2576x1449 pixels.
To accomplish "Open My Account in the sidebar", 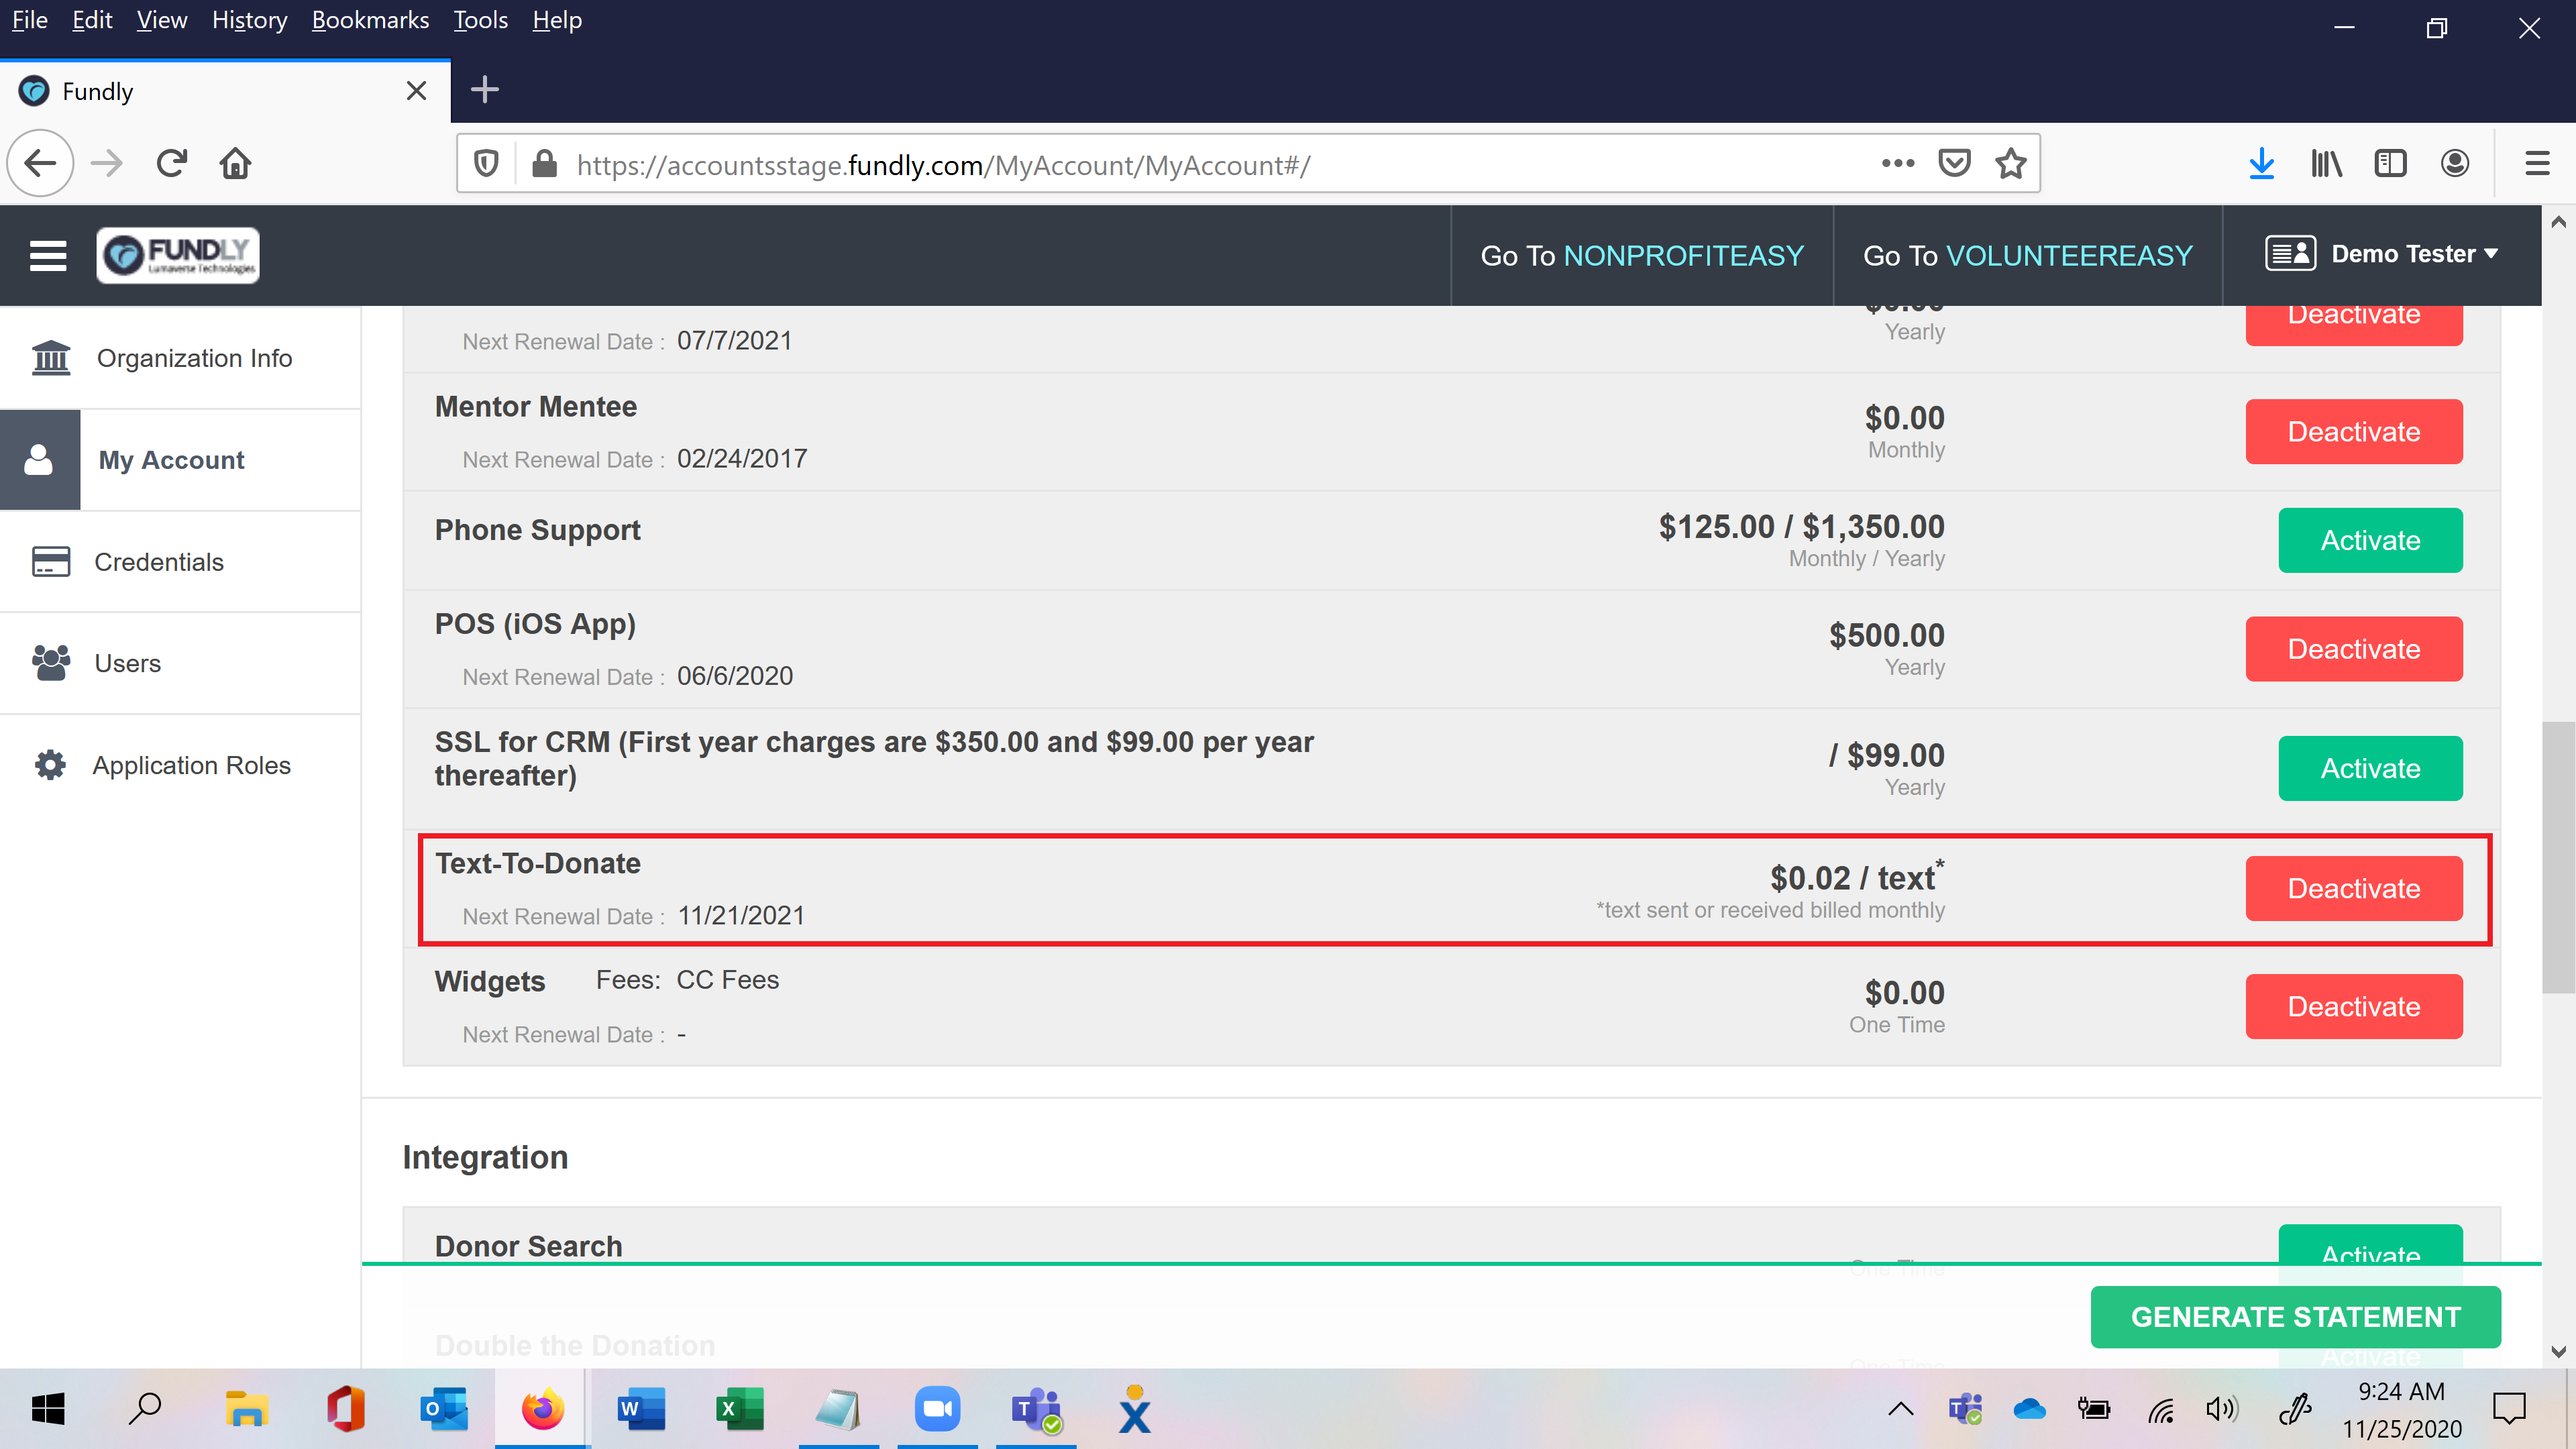I will (180, 460).
